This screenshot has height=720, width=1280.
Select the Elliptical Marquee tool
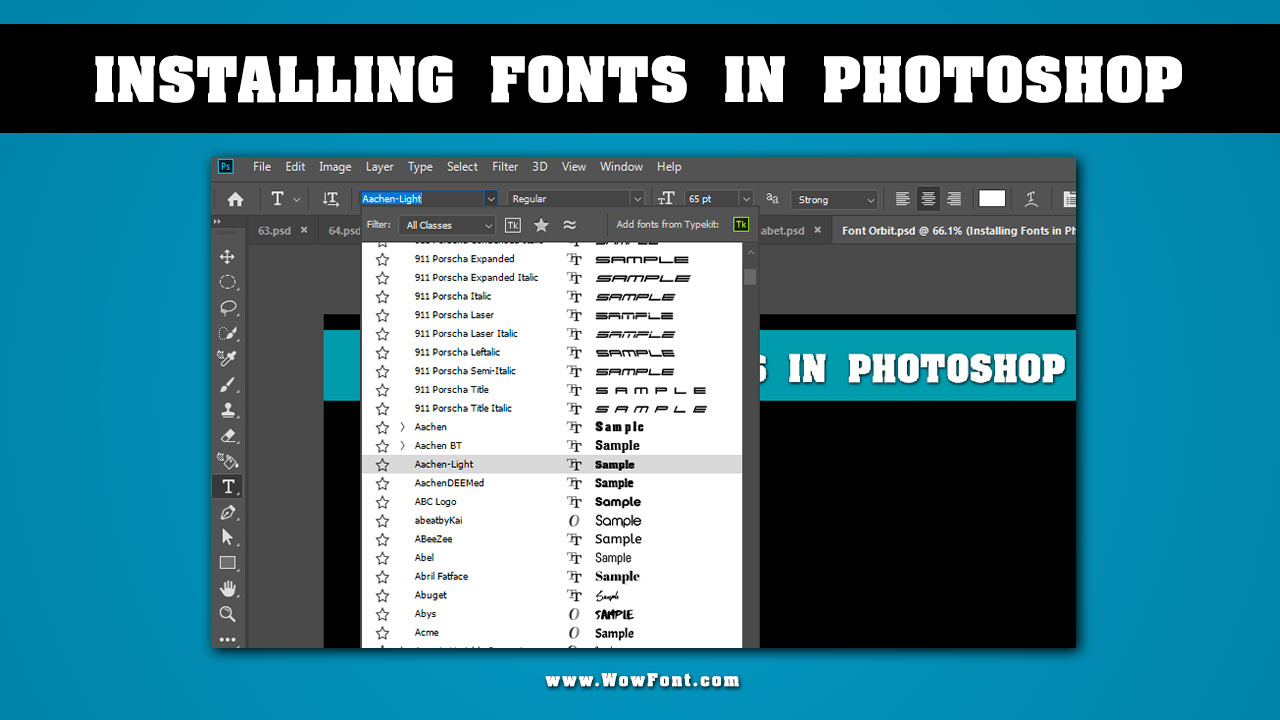(228, 282)
